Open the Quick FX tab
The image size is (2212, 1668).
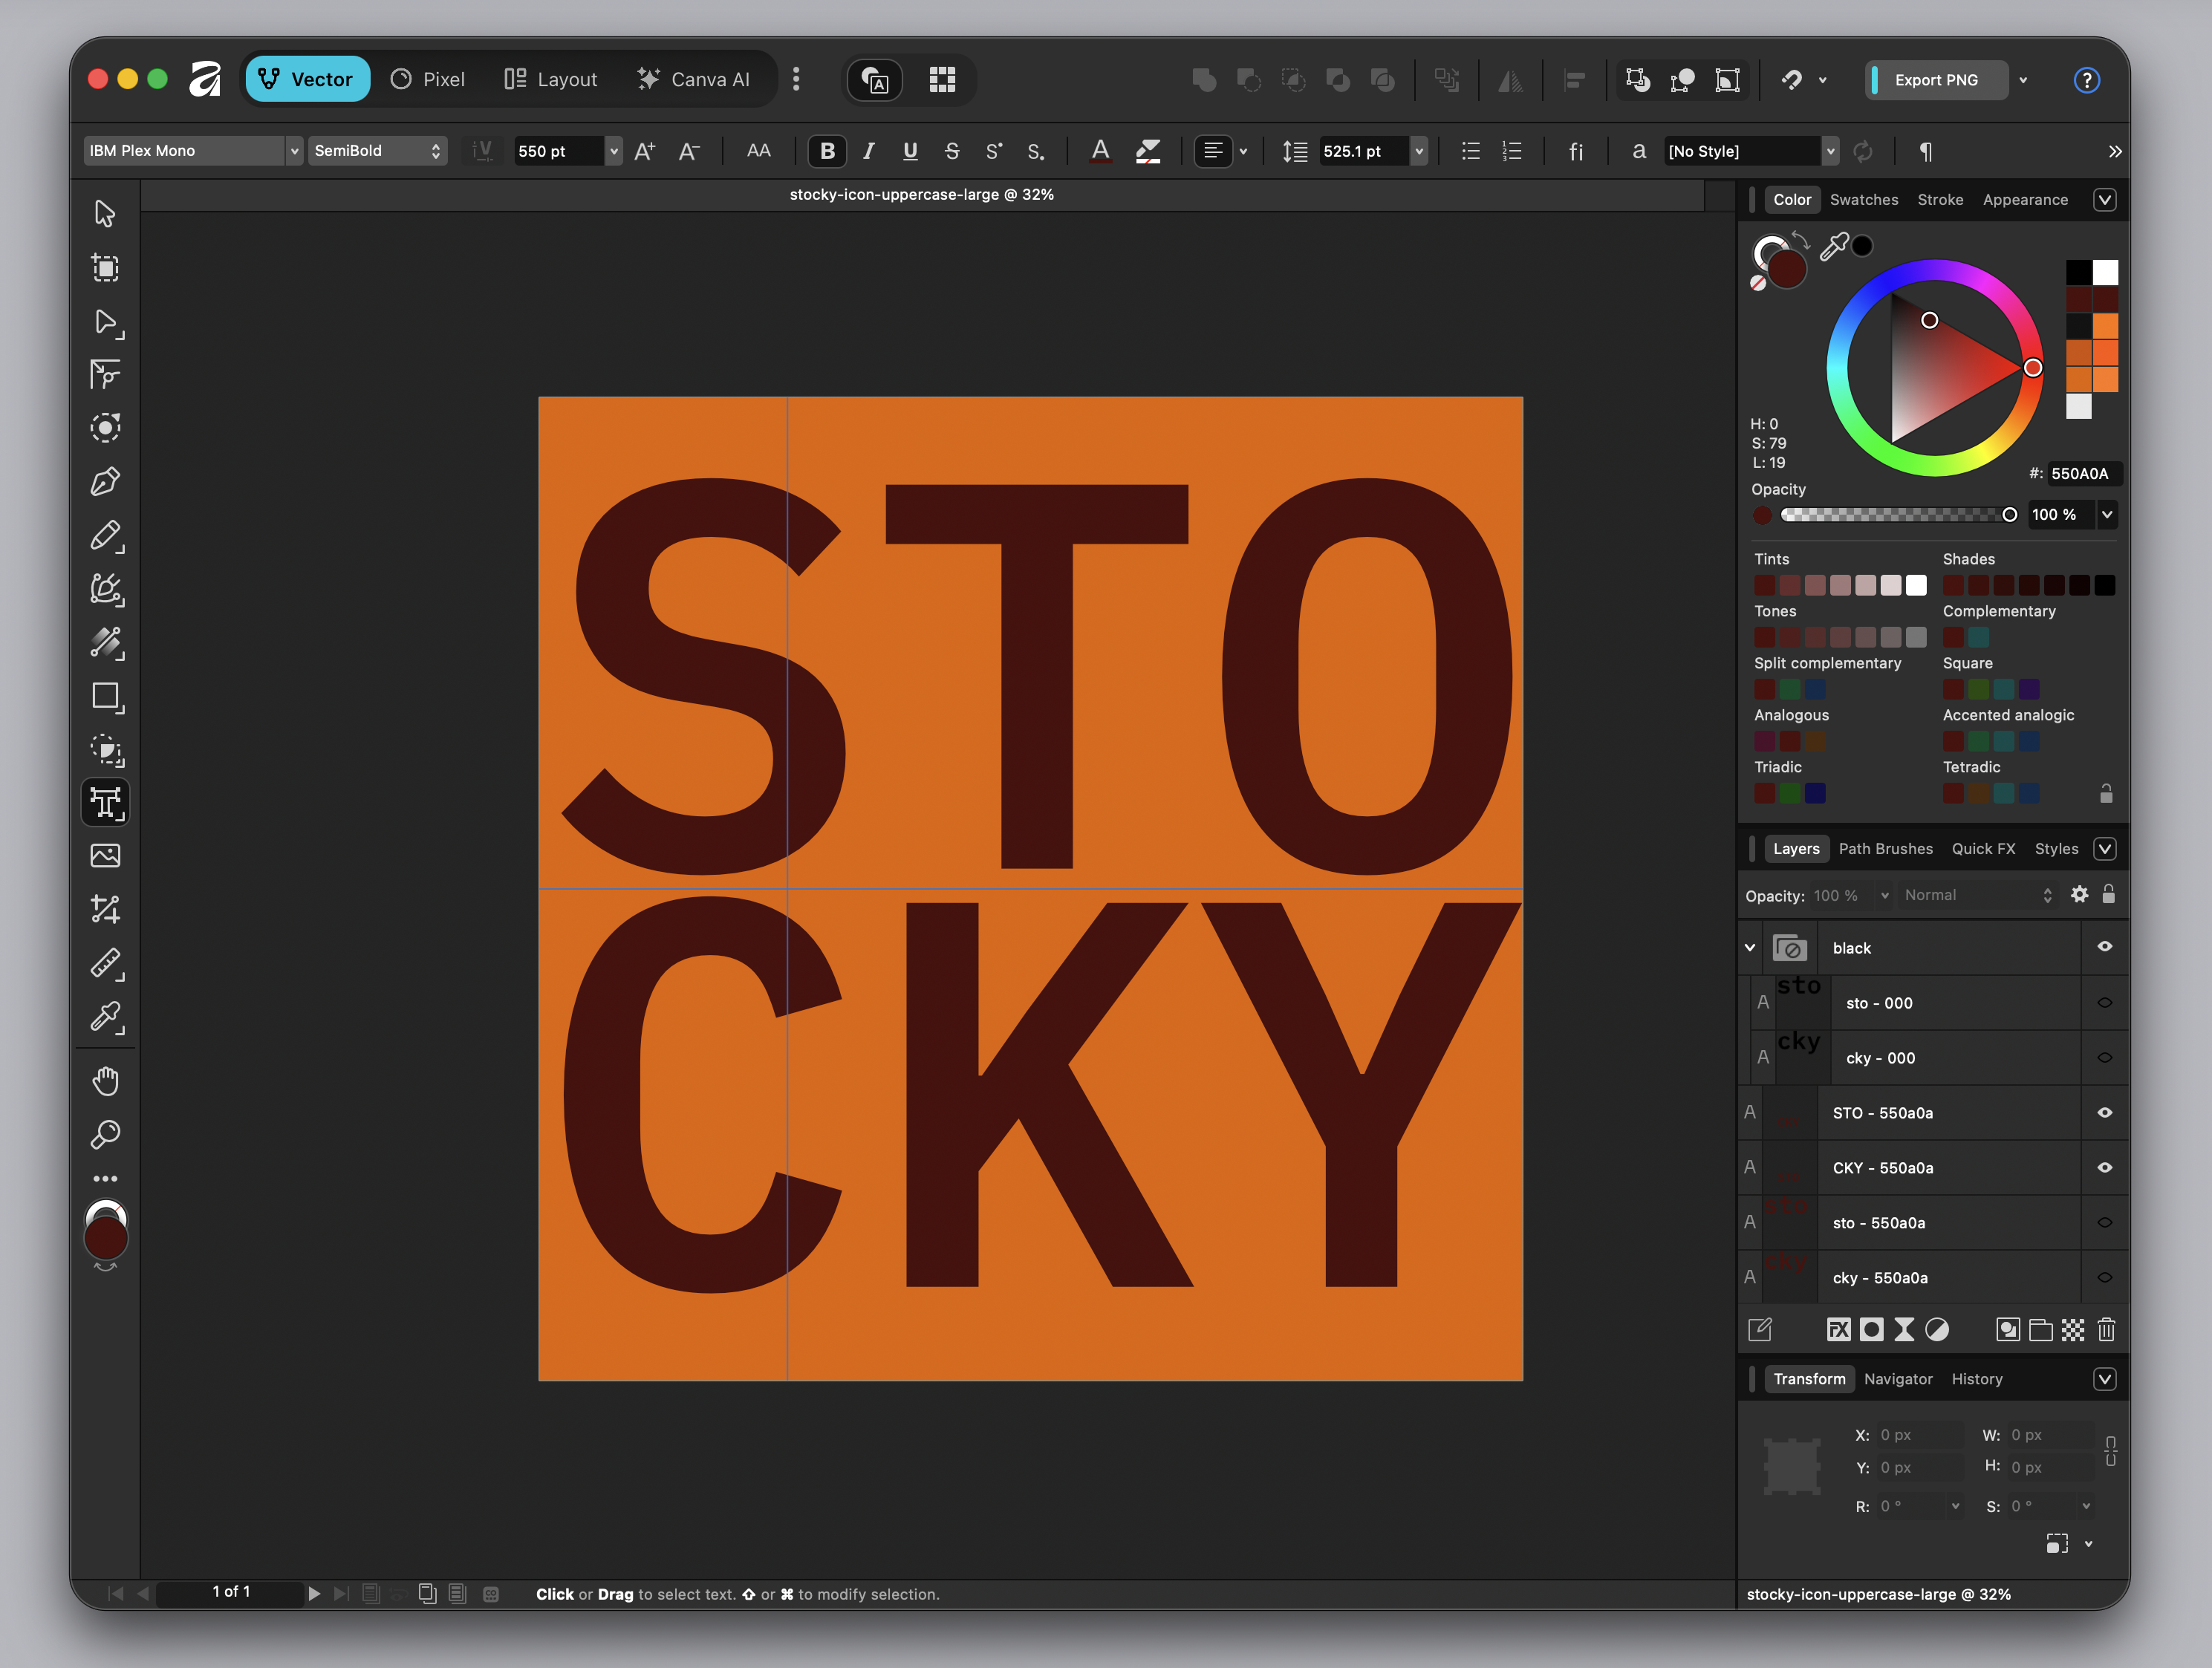click(1983, 849)
